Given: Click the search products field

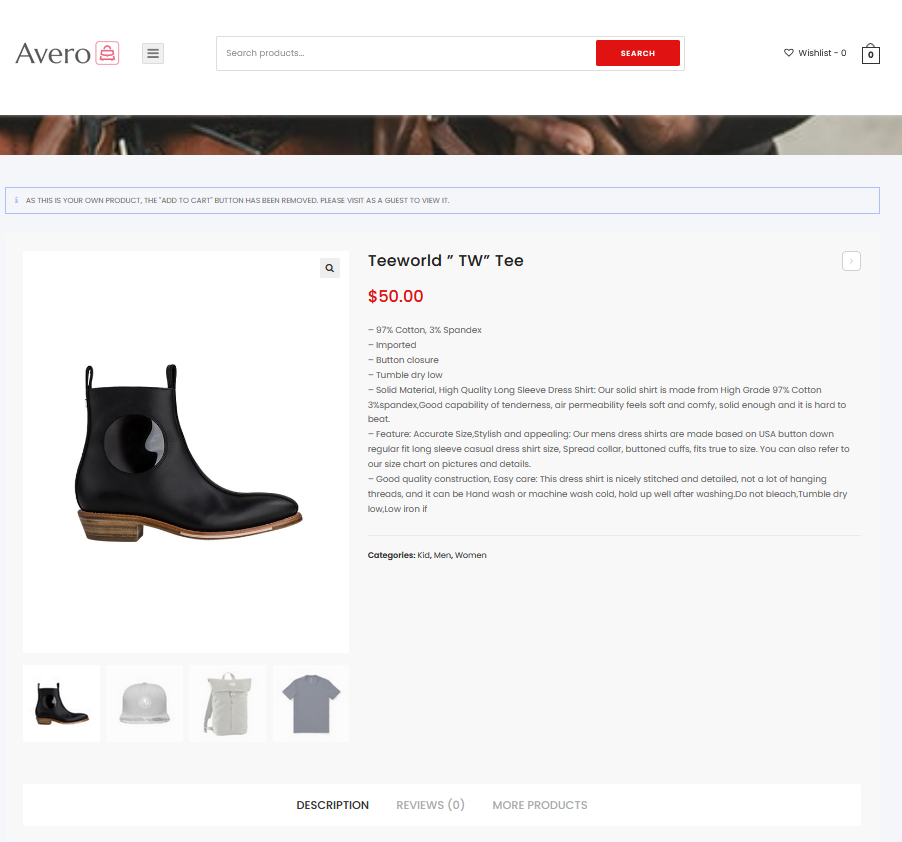Looking at the screenshot, I should pyautogui.click(x=406, y=53).
